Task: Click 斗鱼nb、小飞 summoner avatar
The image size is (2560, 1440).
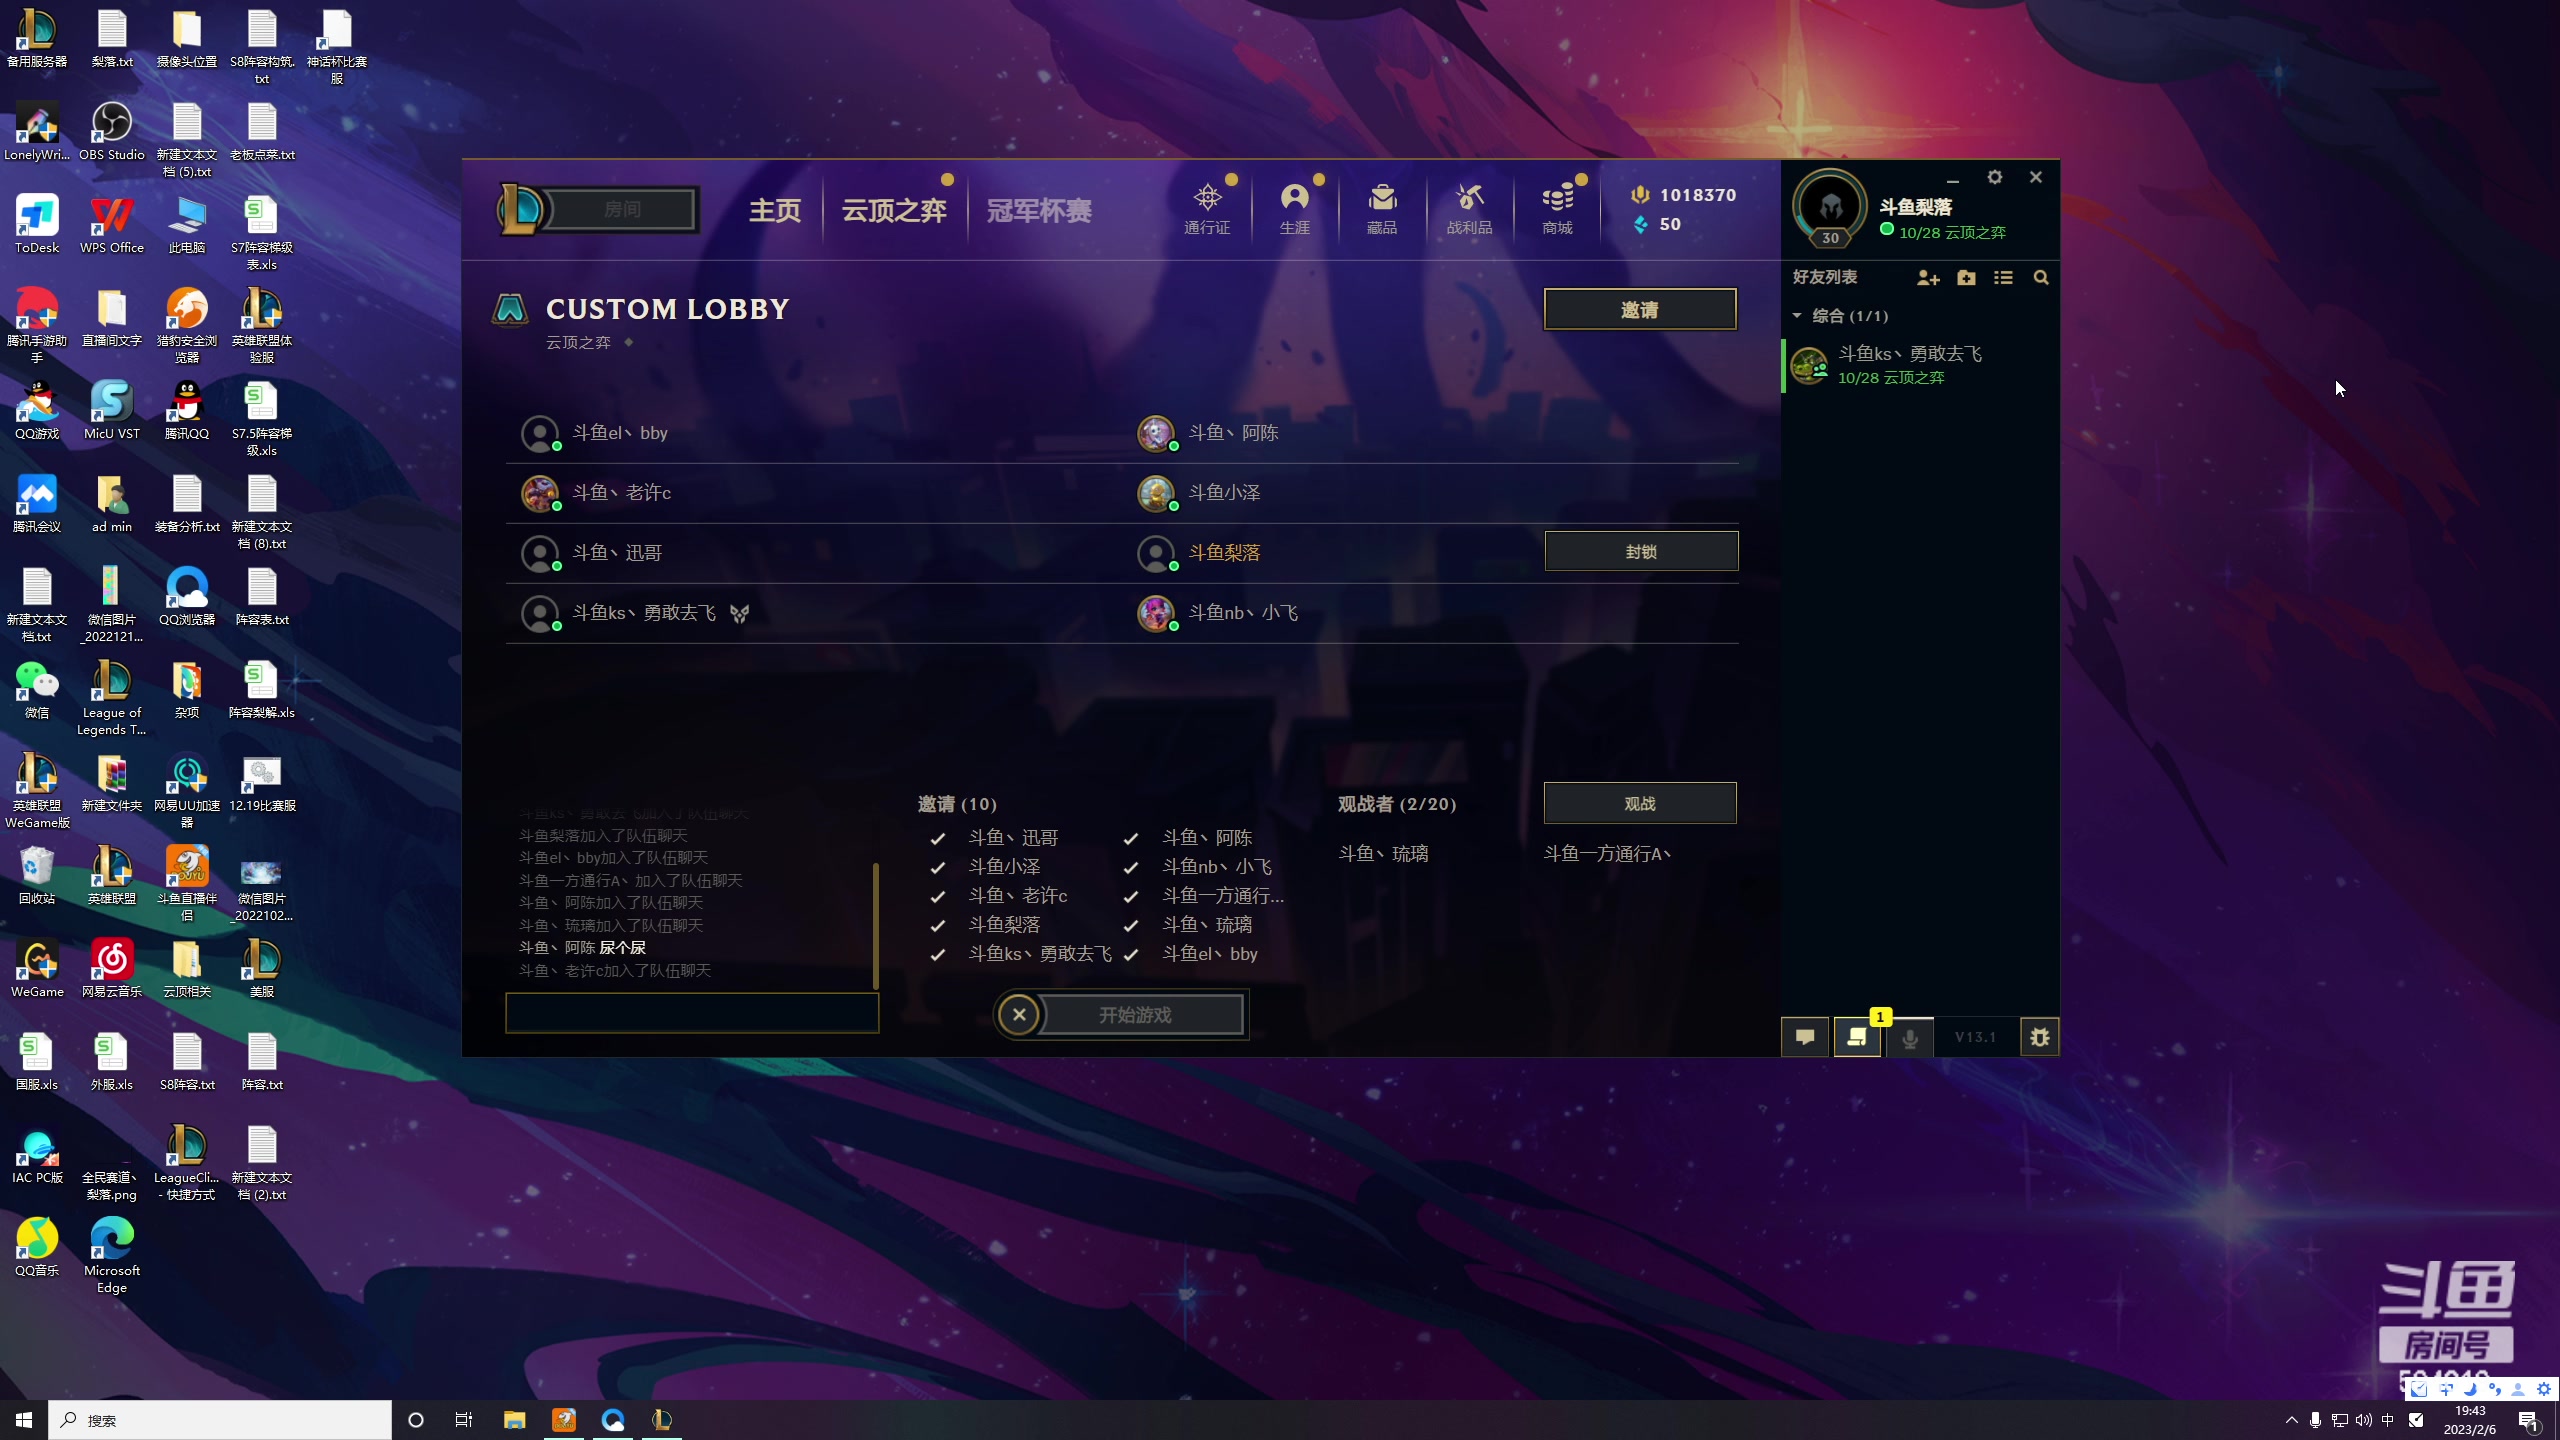Action: click(x=1156, y=612)
